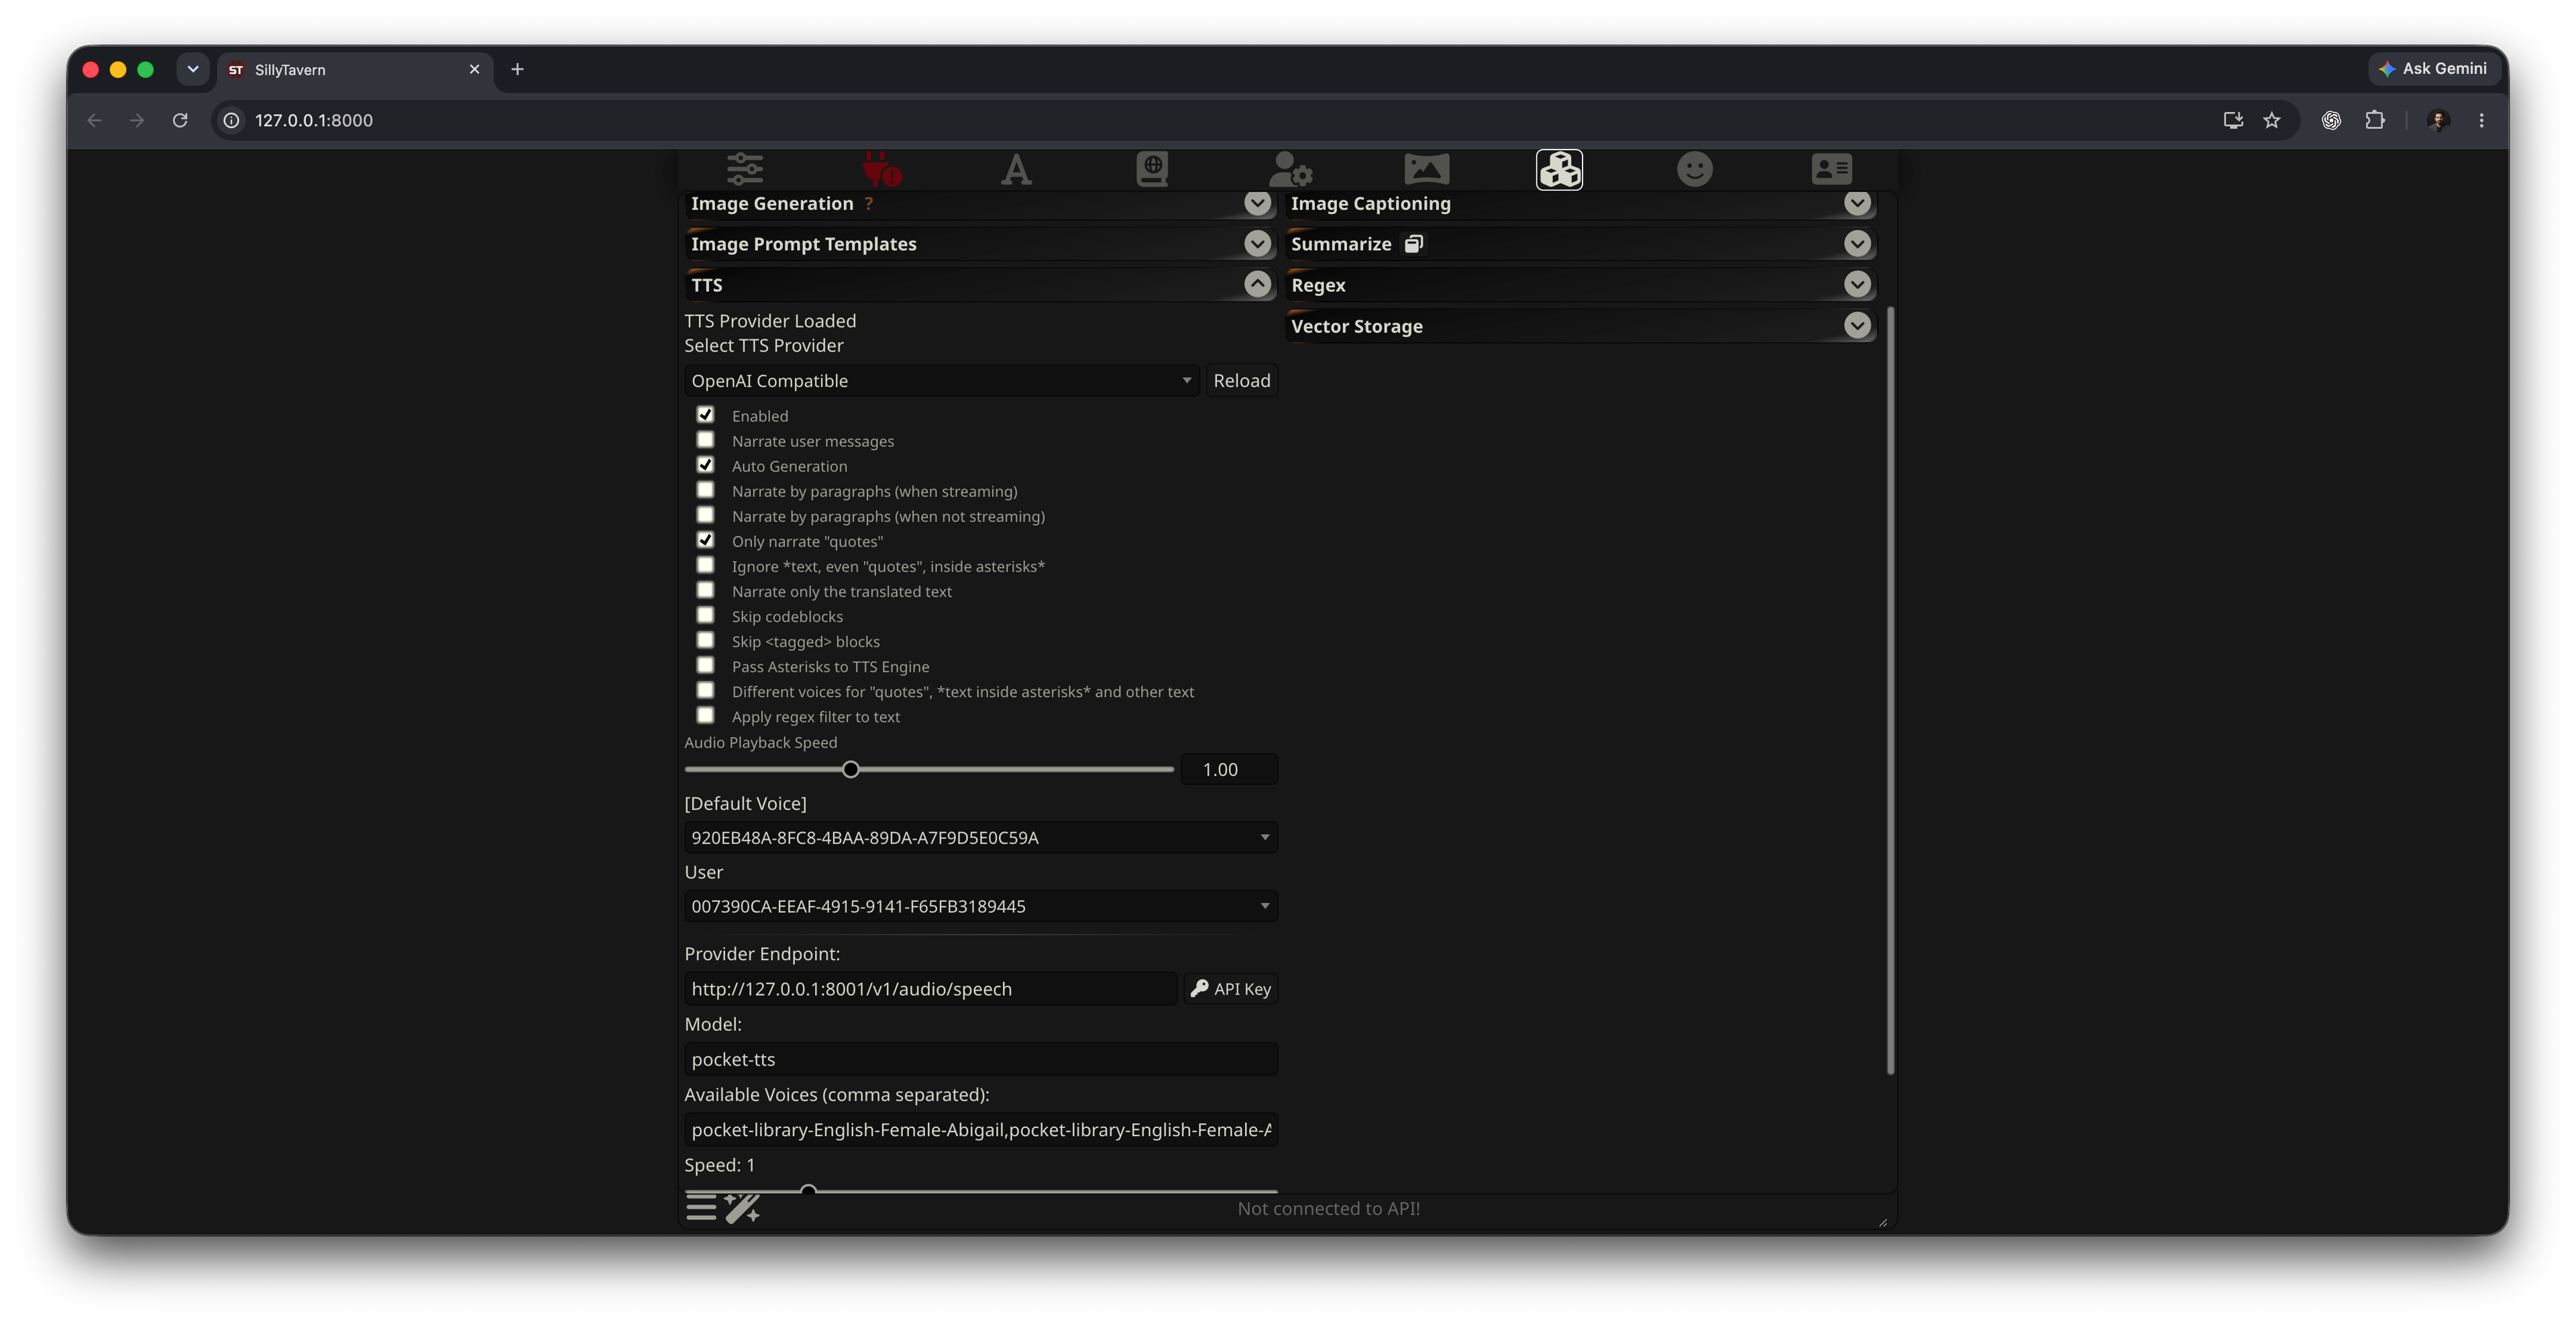Open the ChatGPT extension icon

click(x=2331, y=120)
